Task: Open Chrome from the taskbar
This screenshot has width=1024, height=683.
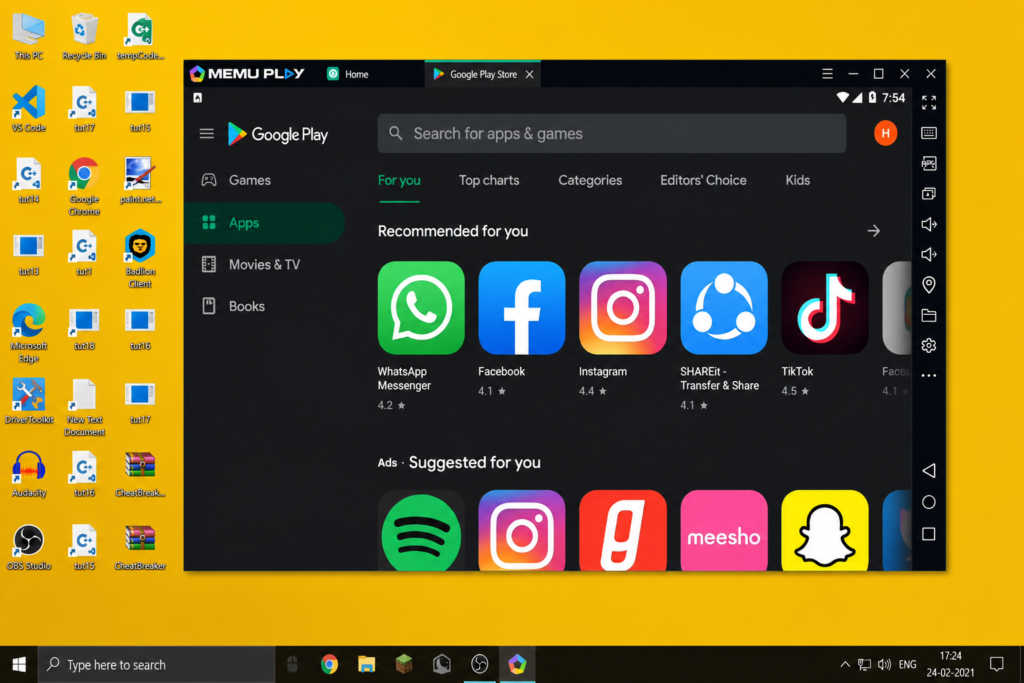Action: [329, 665]
